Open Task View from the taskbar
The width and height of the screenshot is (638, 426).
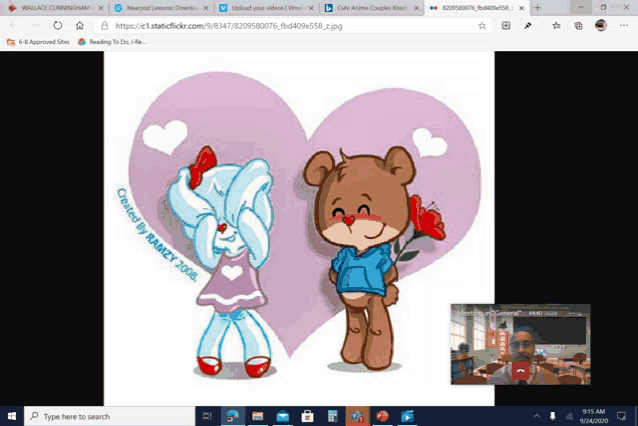coord(208,416)
